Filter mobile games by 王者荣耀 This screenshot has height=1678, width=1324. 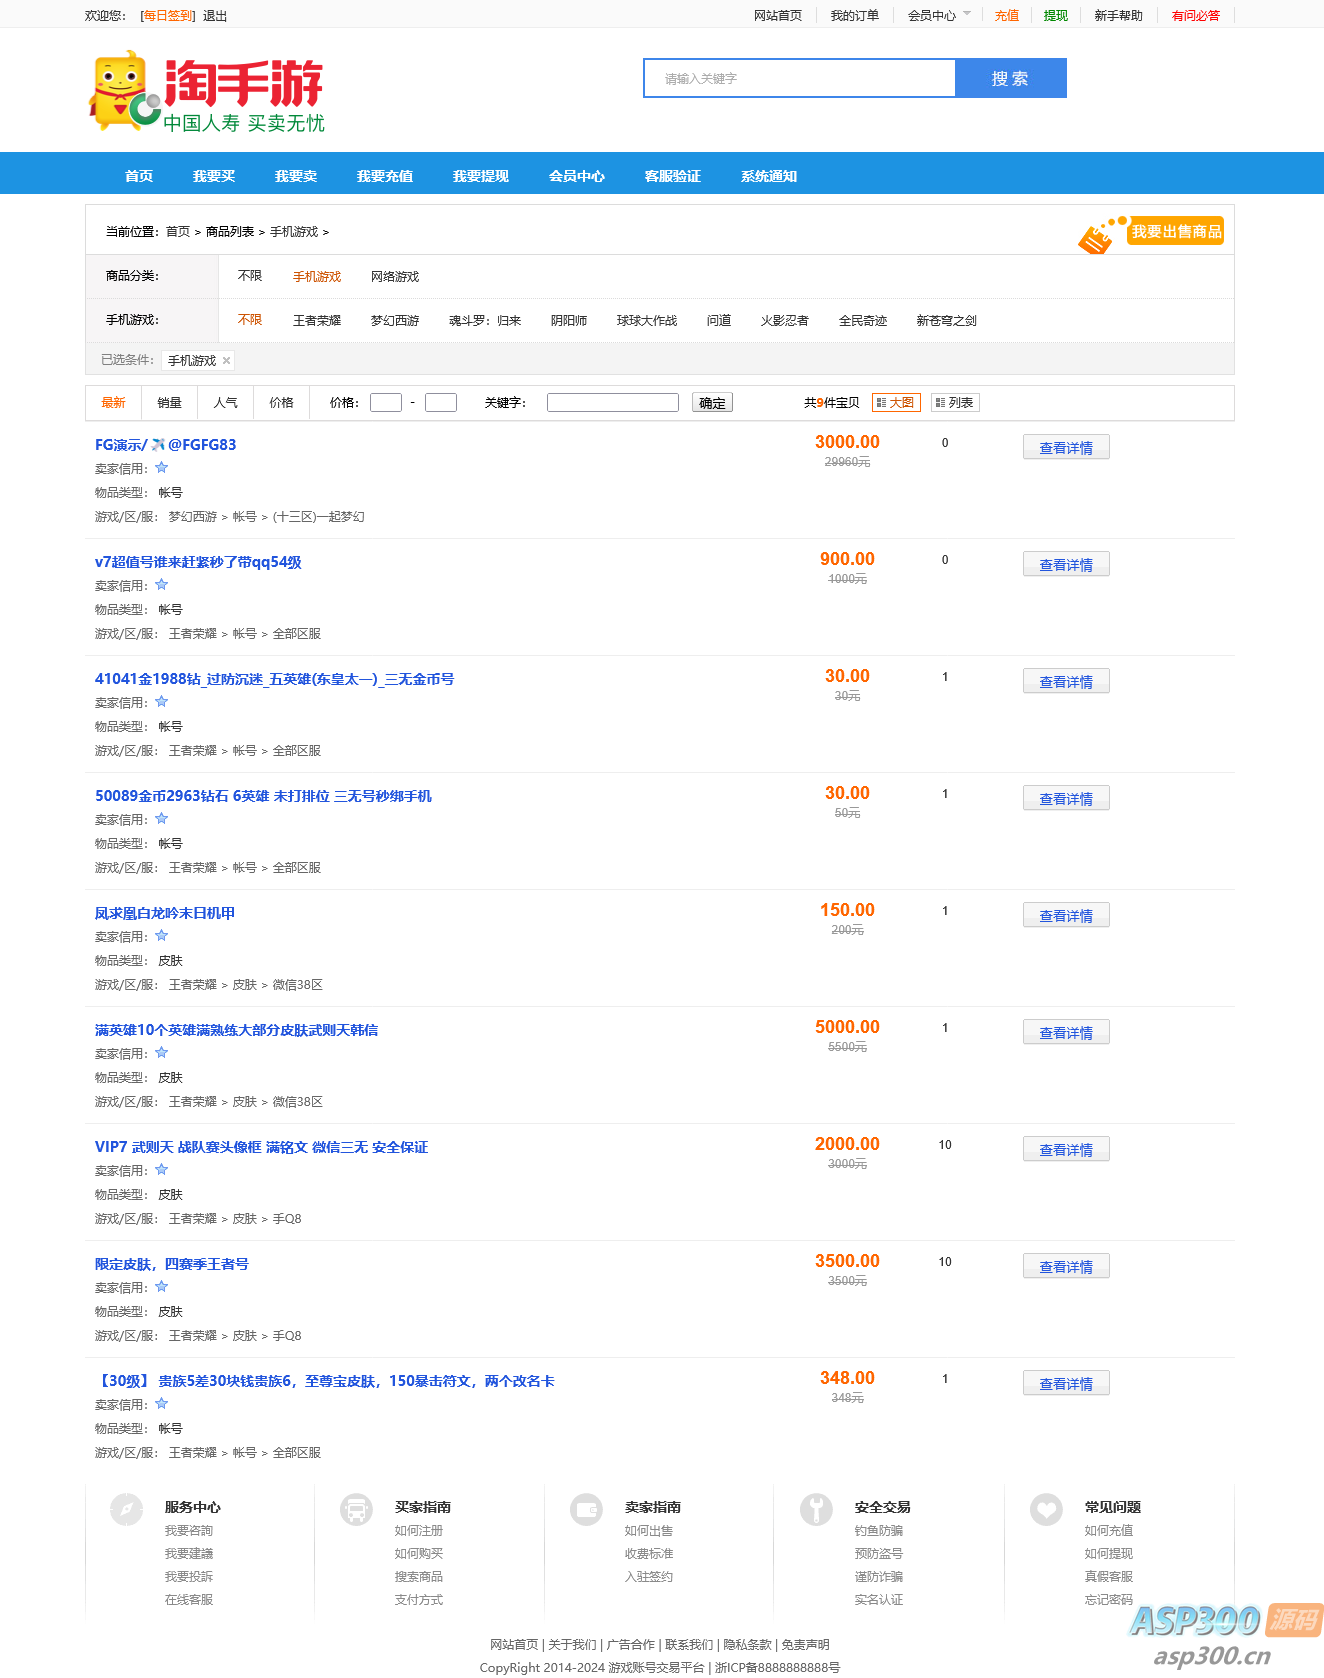[317, 321]
